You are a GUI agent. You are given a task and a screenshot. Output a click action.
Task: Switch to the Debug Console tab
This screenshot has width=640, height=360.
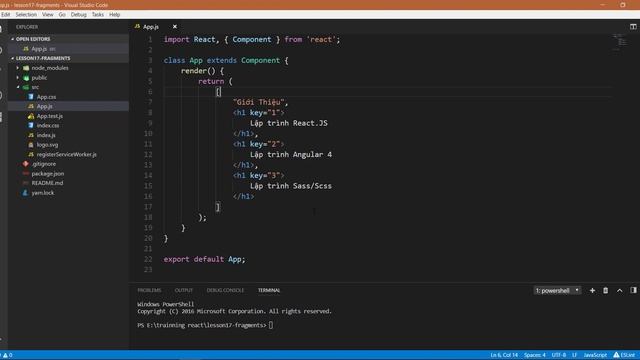coord(225,290)
